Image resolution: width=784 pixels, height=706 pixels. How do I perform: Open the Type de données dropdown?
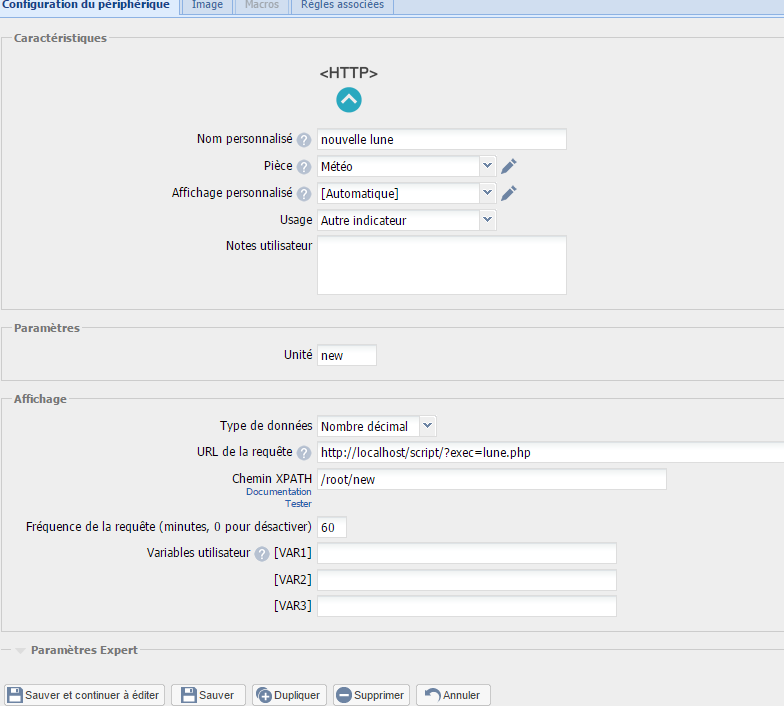click(x=376, y=426)
